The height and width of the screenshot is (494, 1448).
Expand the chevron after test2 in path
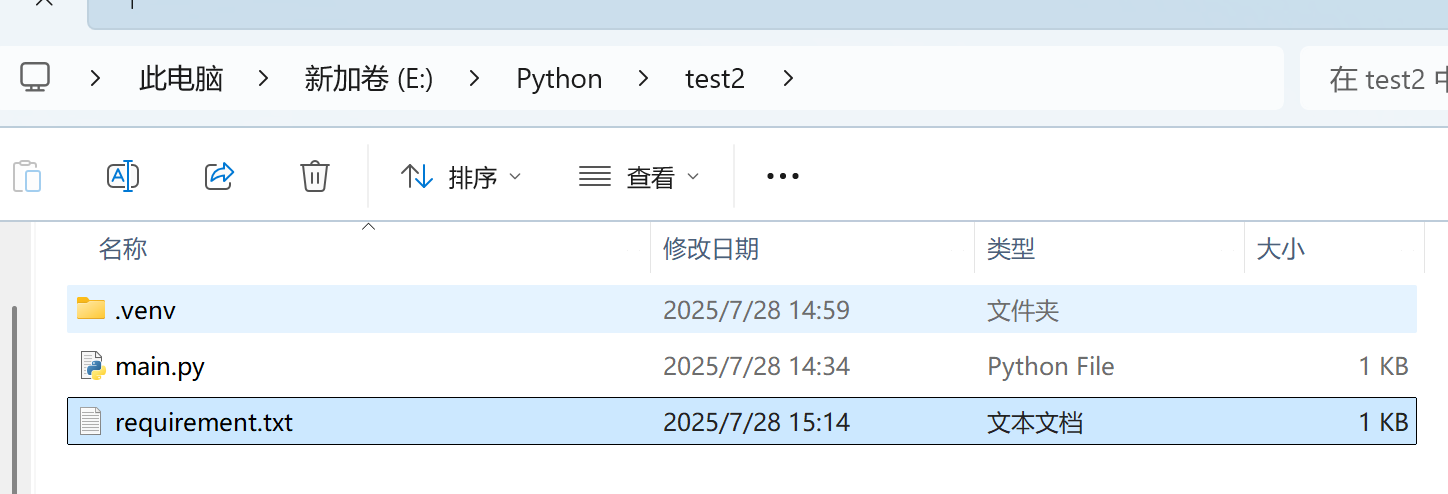[x=788, y=78]
